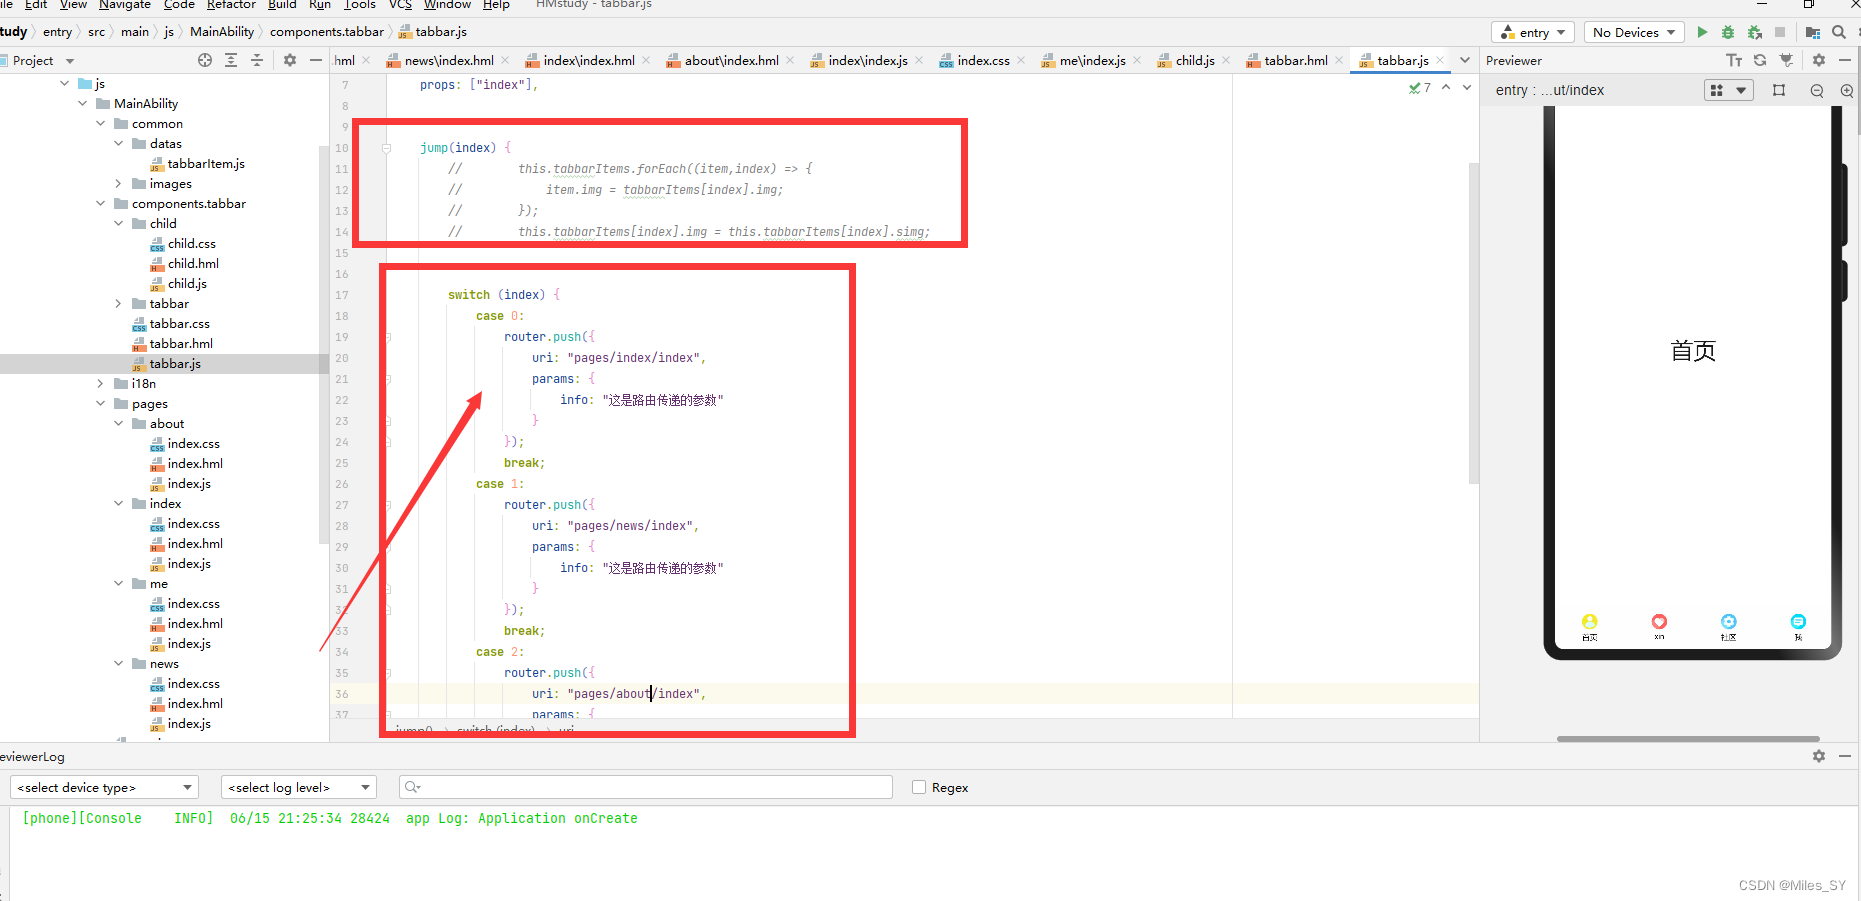1861x901 pixels.
Task: Click the teal 'me' icon in phone preview
Action: [x=1798, y=622]
